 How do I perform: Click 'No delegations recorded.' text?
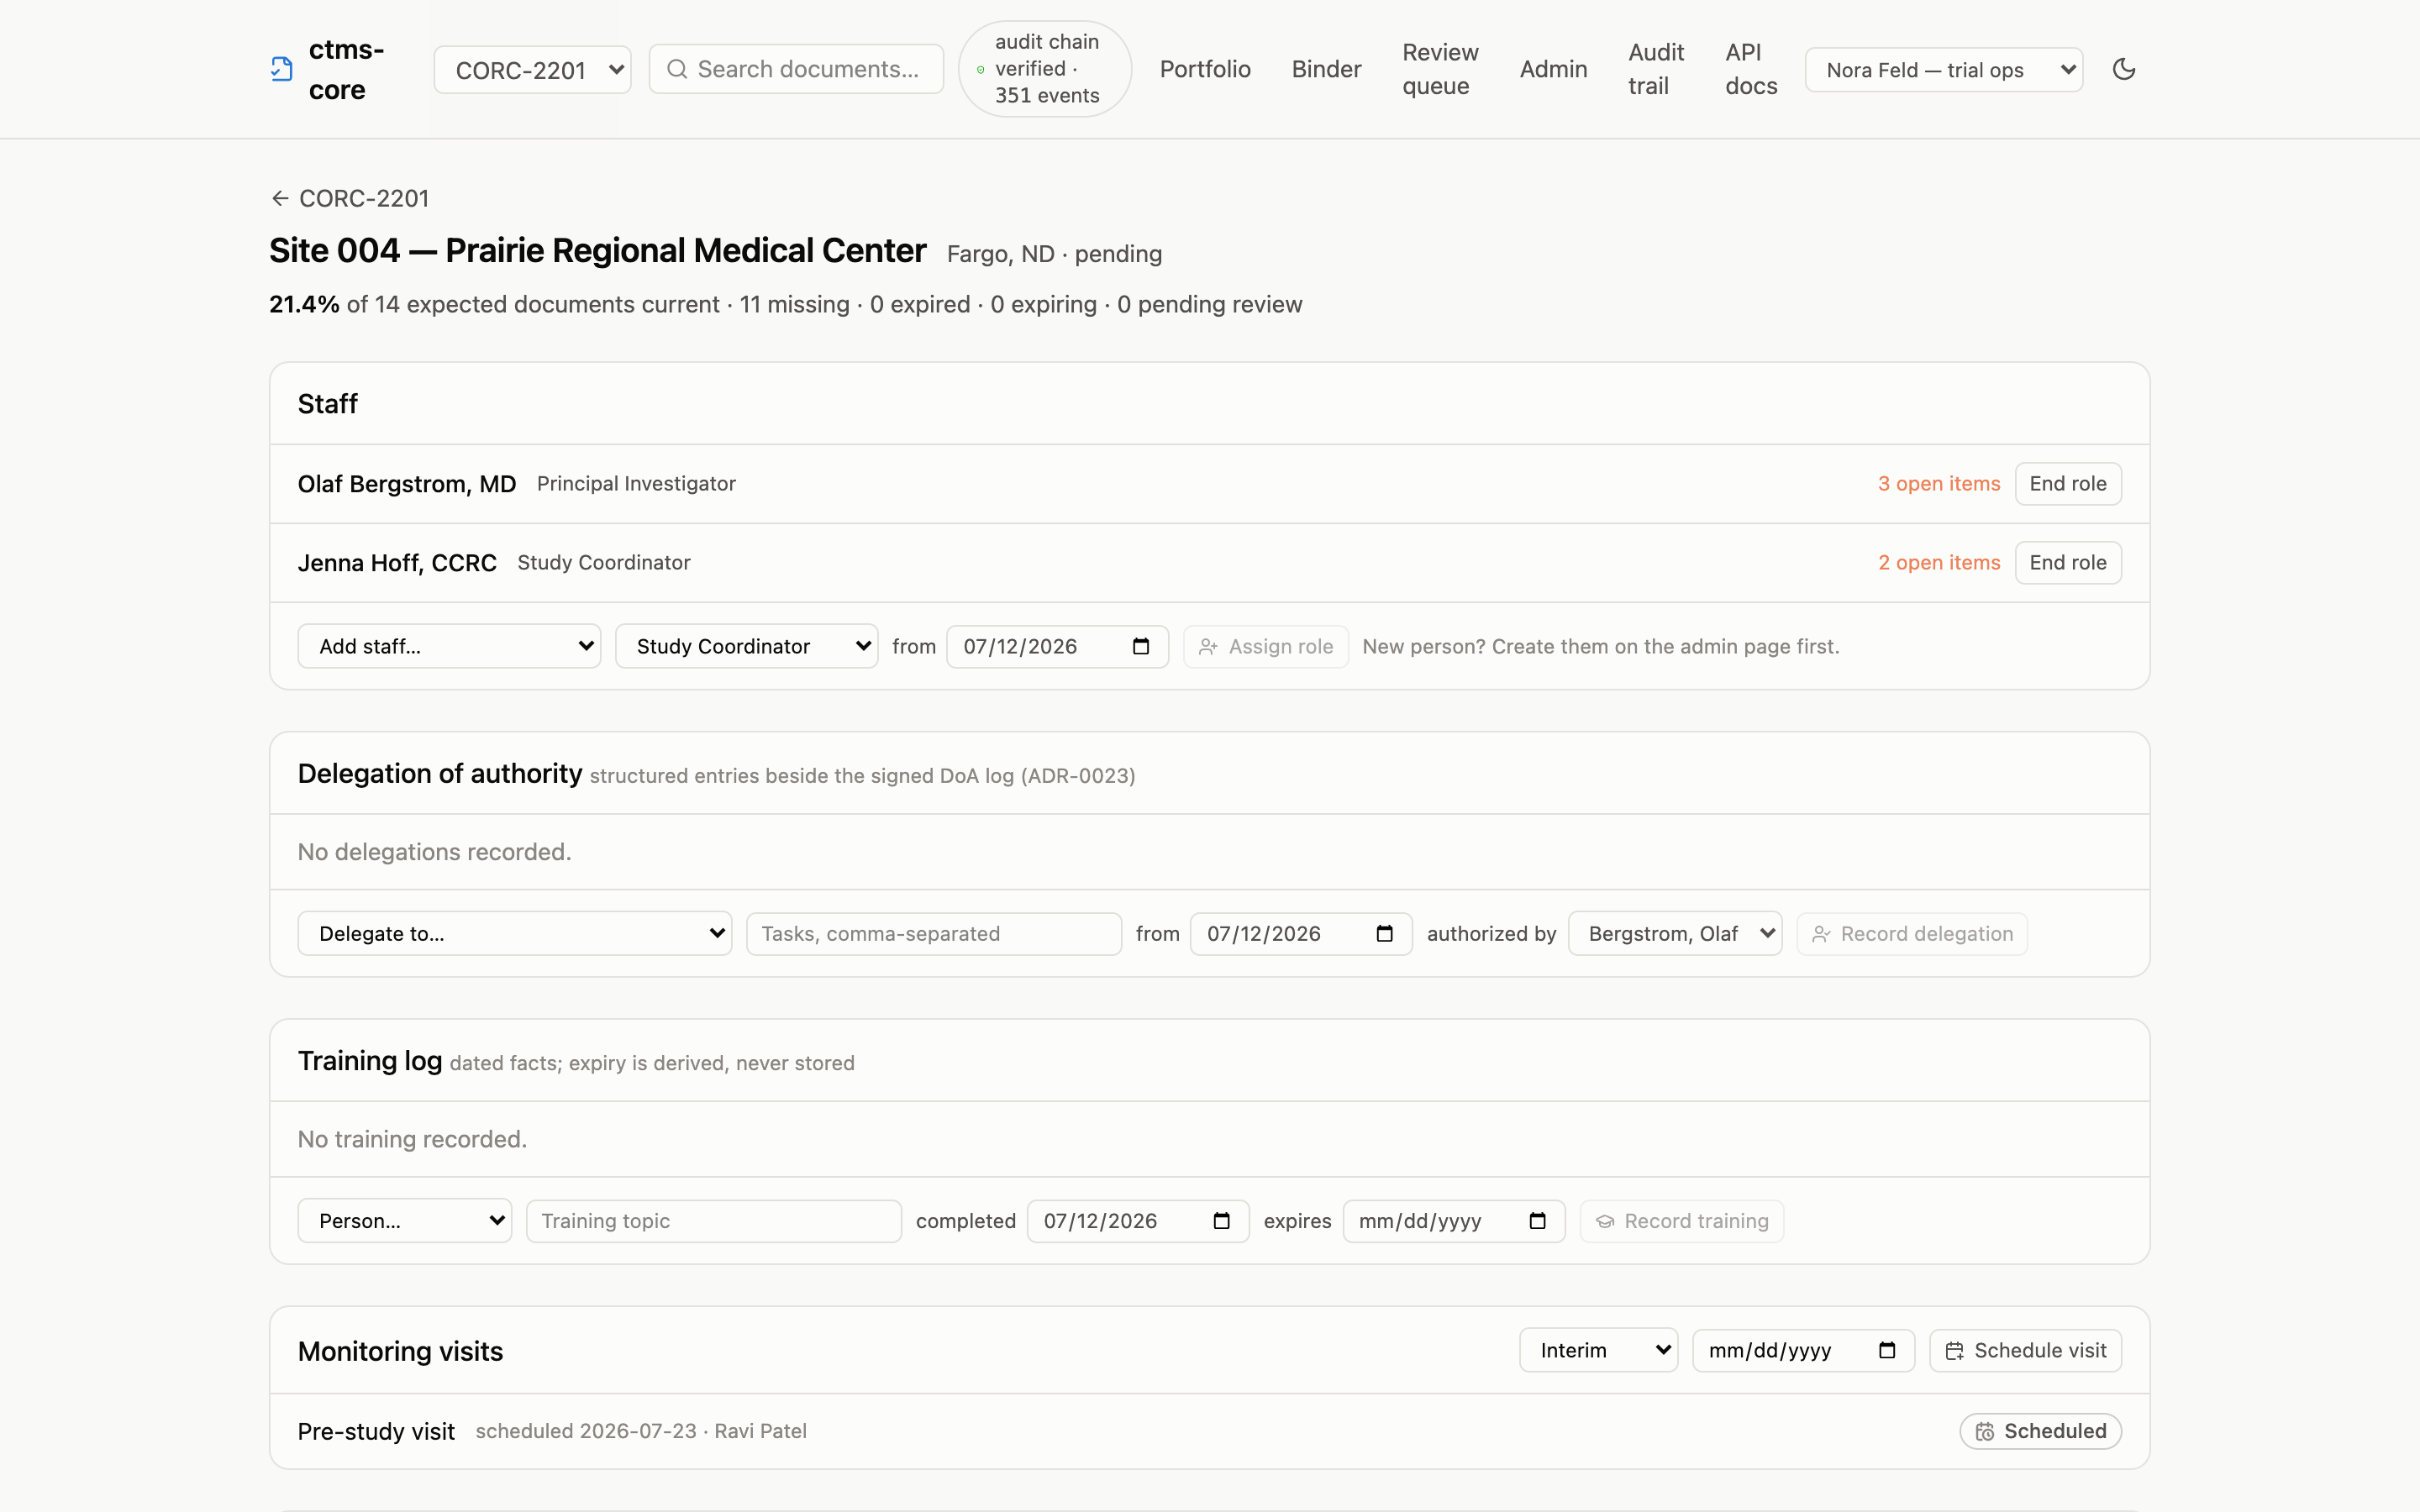434,851
